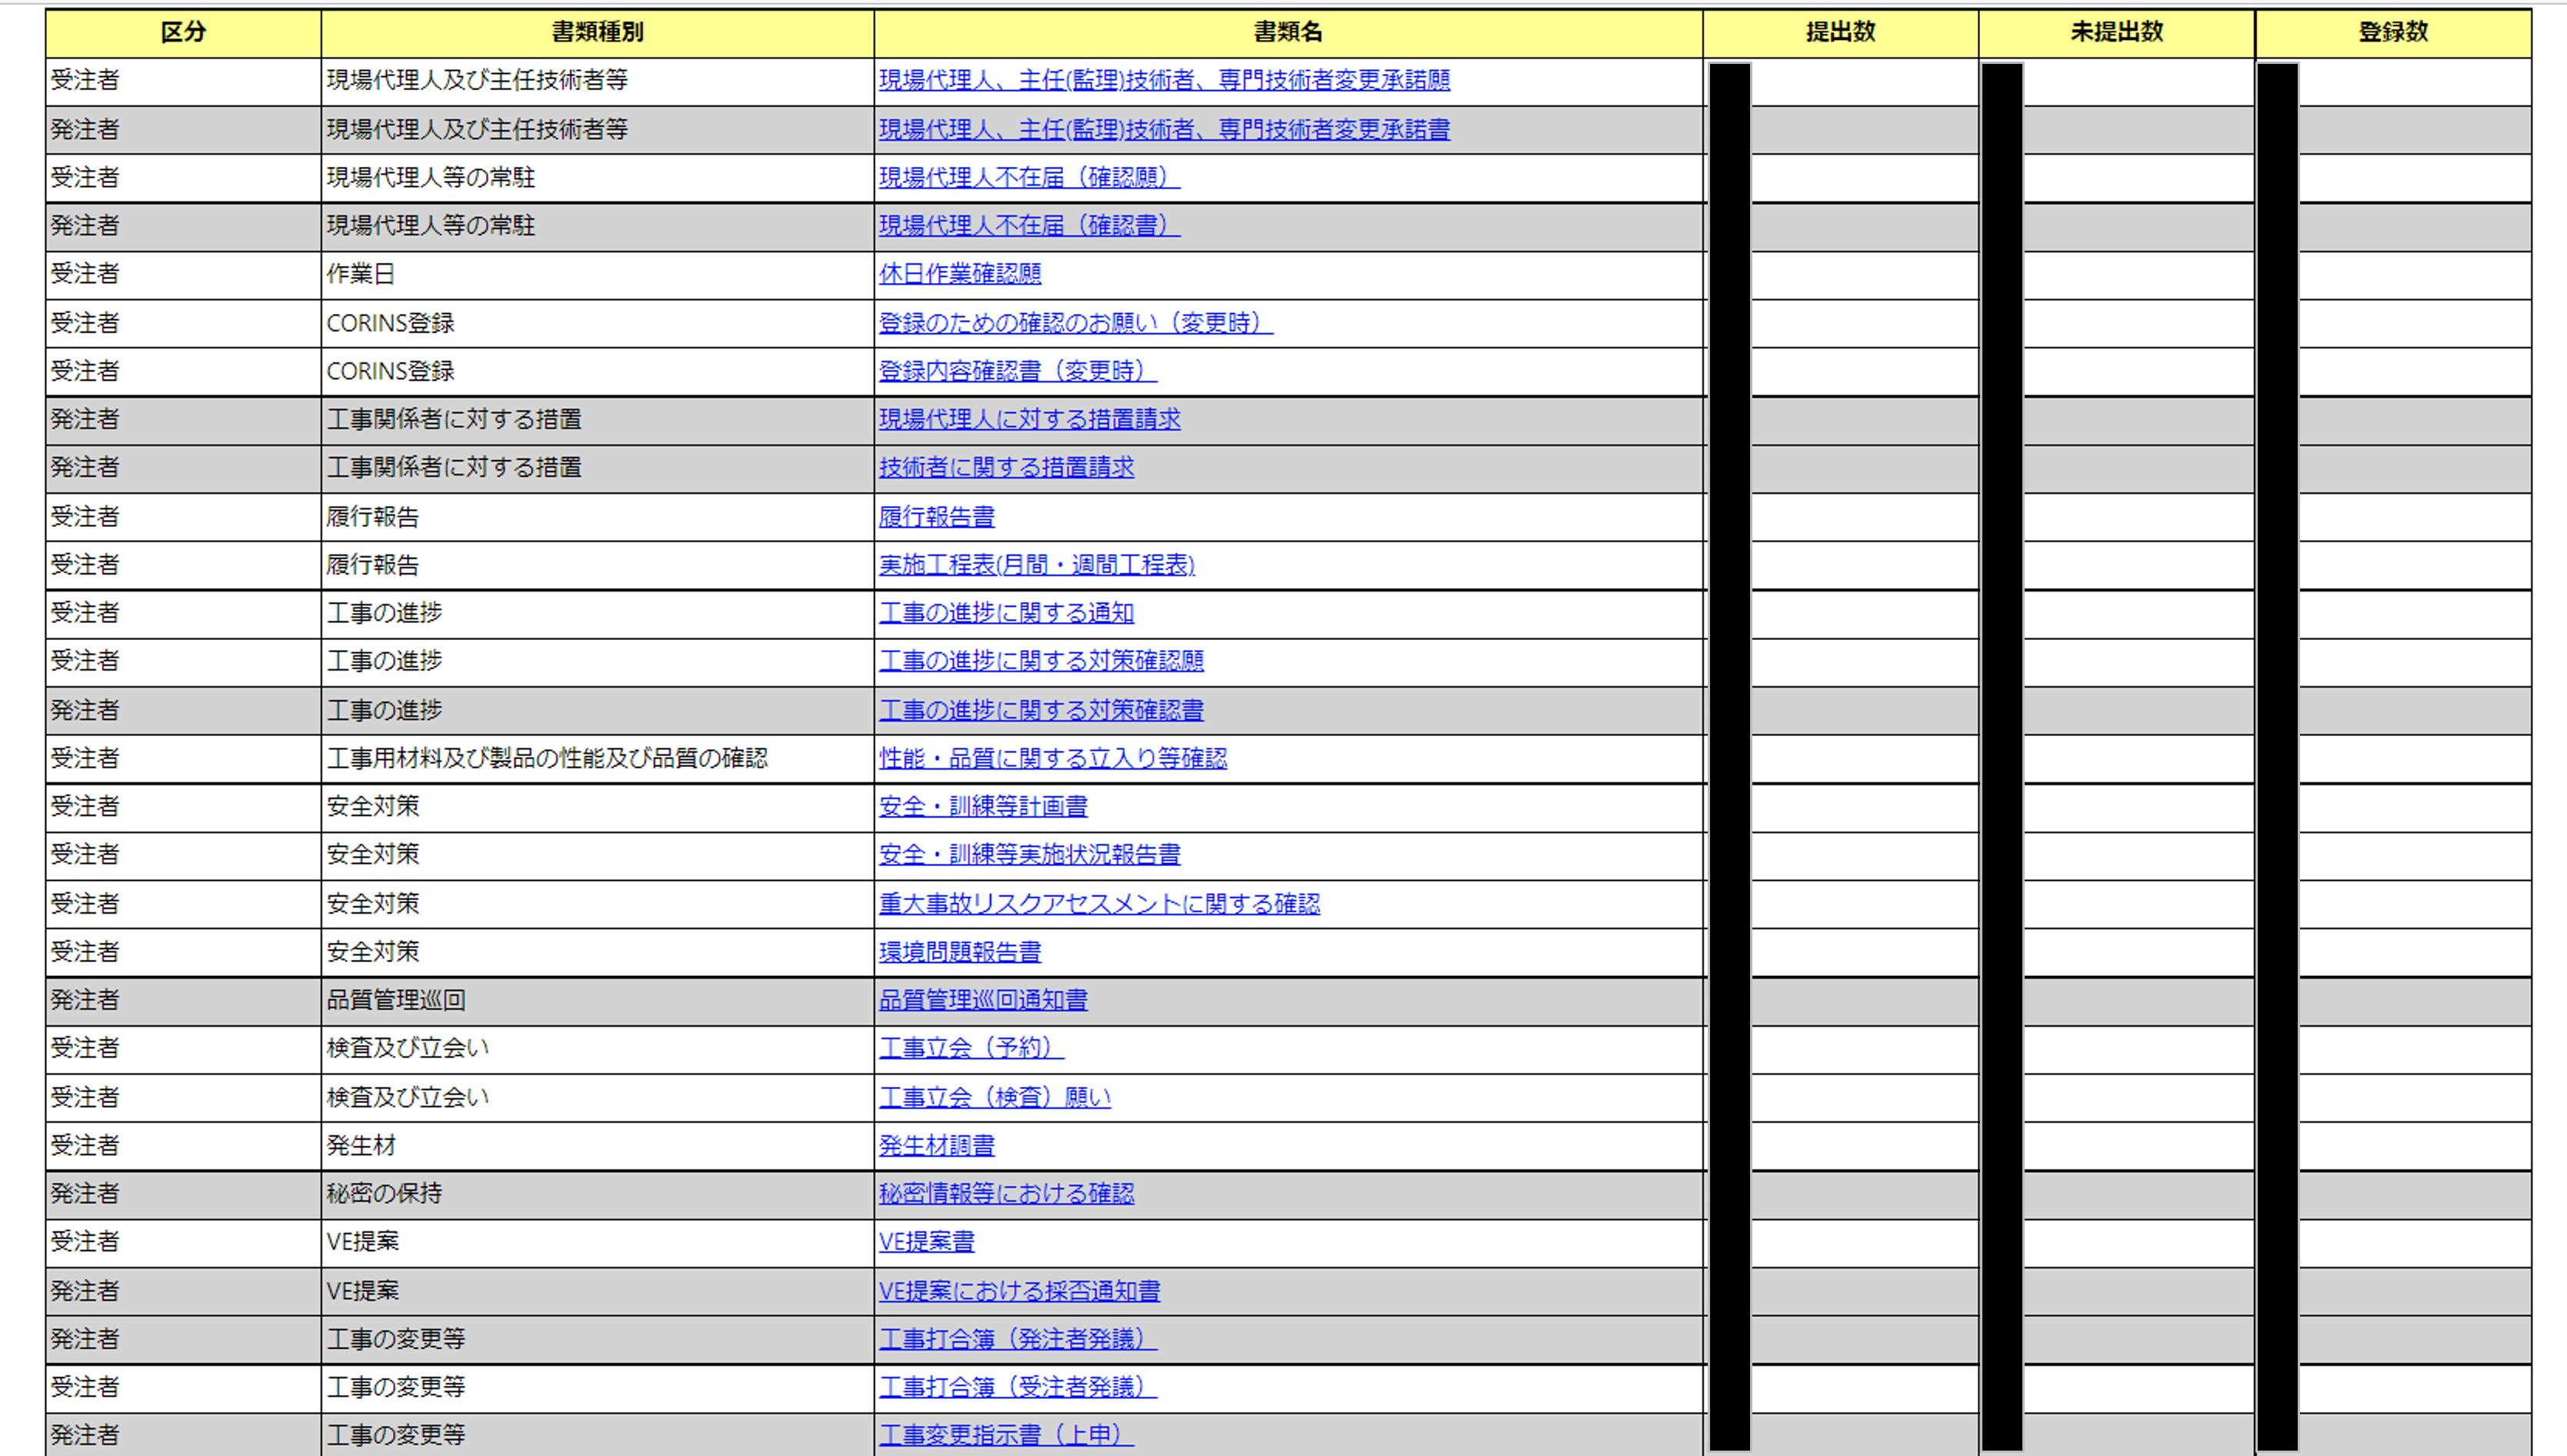Select 安全対策 cell in 環境問題報告書 row
The width and height of the screenshot is (2567, 1456).
tap(598, 952)
